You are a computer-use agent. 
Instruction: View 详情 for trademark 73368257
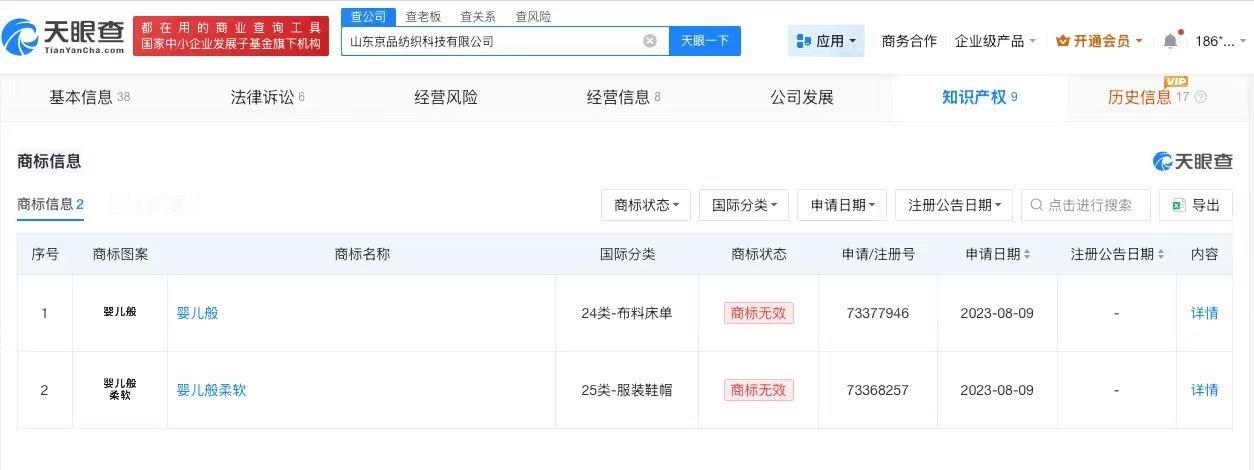[x=1205, y=390]
